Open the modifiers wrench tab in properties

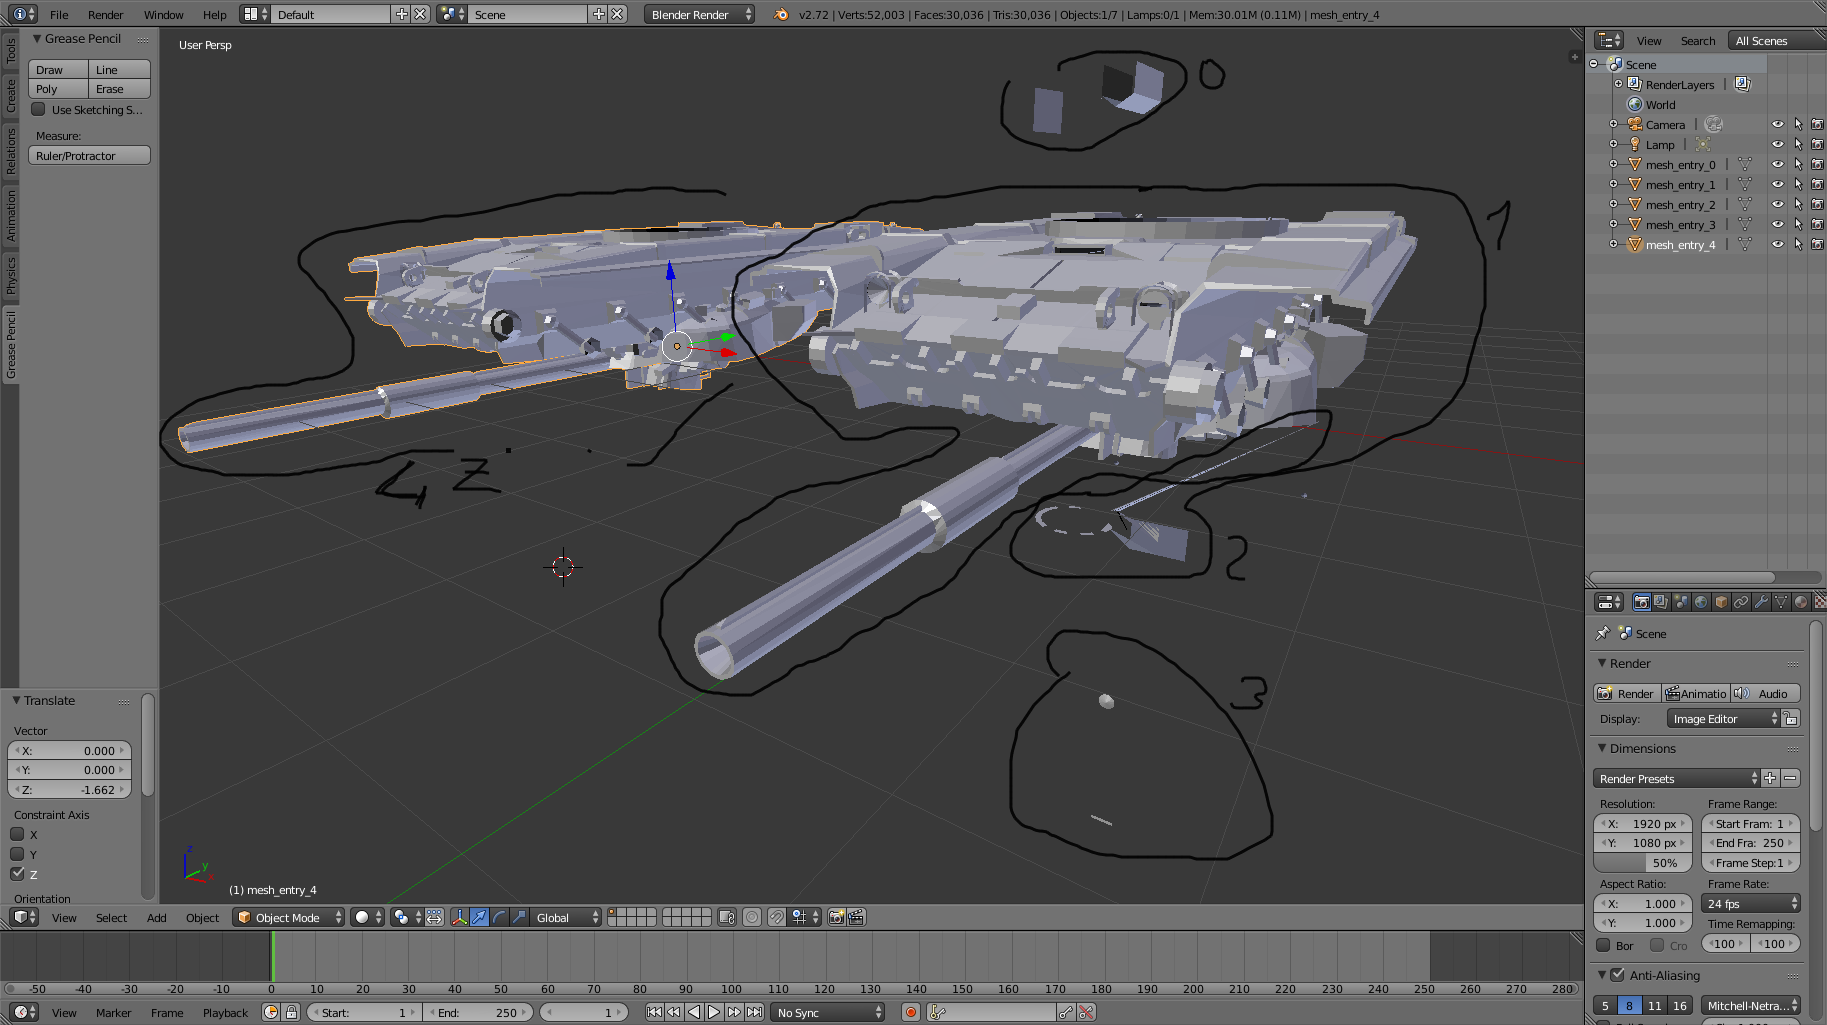click(1761, 602)
